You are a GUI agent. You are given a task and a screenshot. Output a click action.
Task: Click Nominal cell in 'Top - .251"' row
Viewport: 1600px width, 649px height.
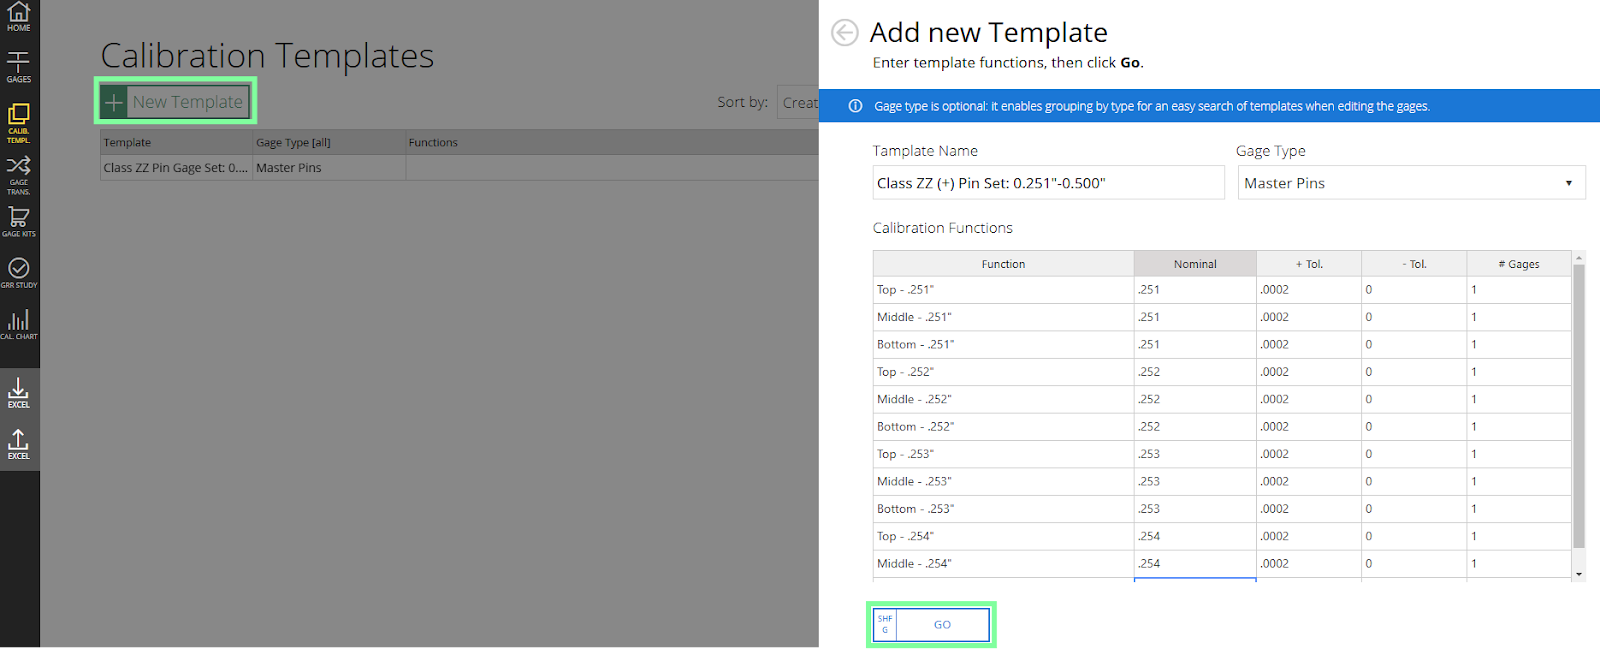pyautogui.click(x=1195, y=290)
